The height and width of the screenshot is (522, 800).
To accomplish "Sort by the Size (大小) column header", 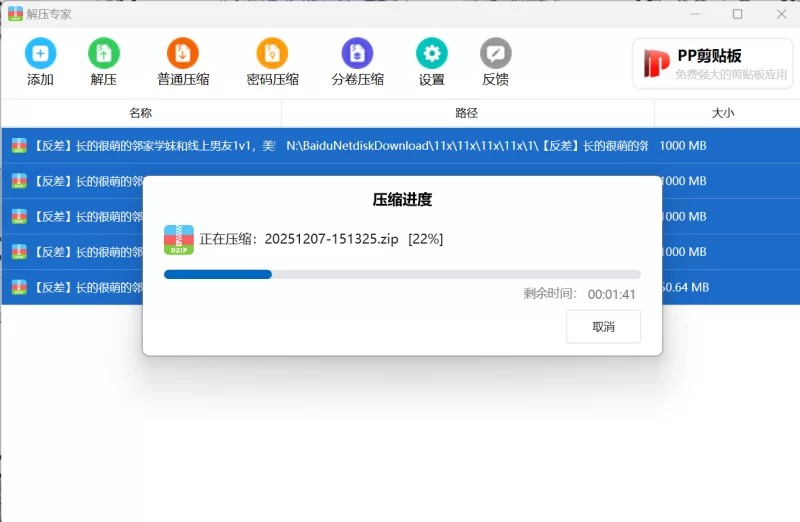I will (x=722, y=113).
